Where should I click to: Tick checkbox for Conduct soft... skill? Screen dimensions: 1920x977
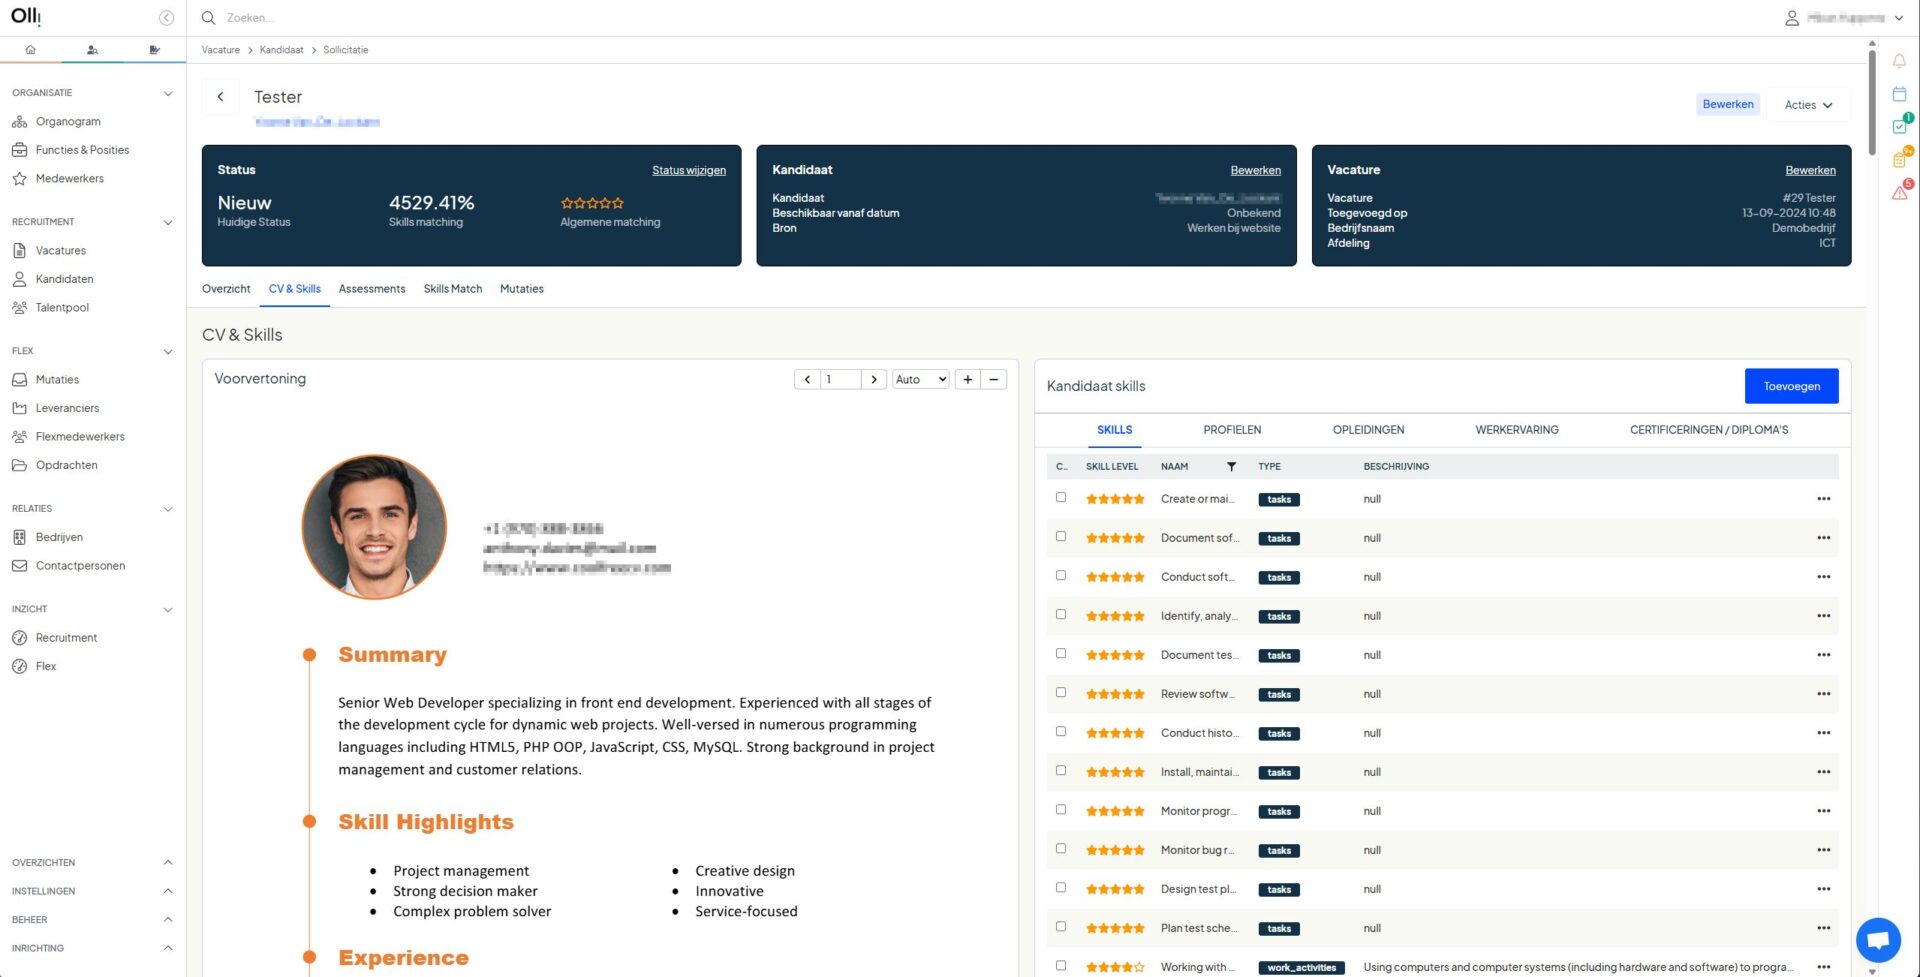click(1061, 576)
